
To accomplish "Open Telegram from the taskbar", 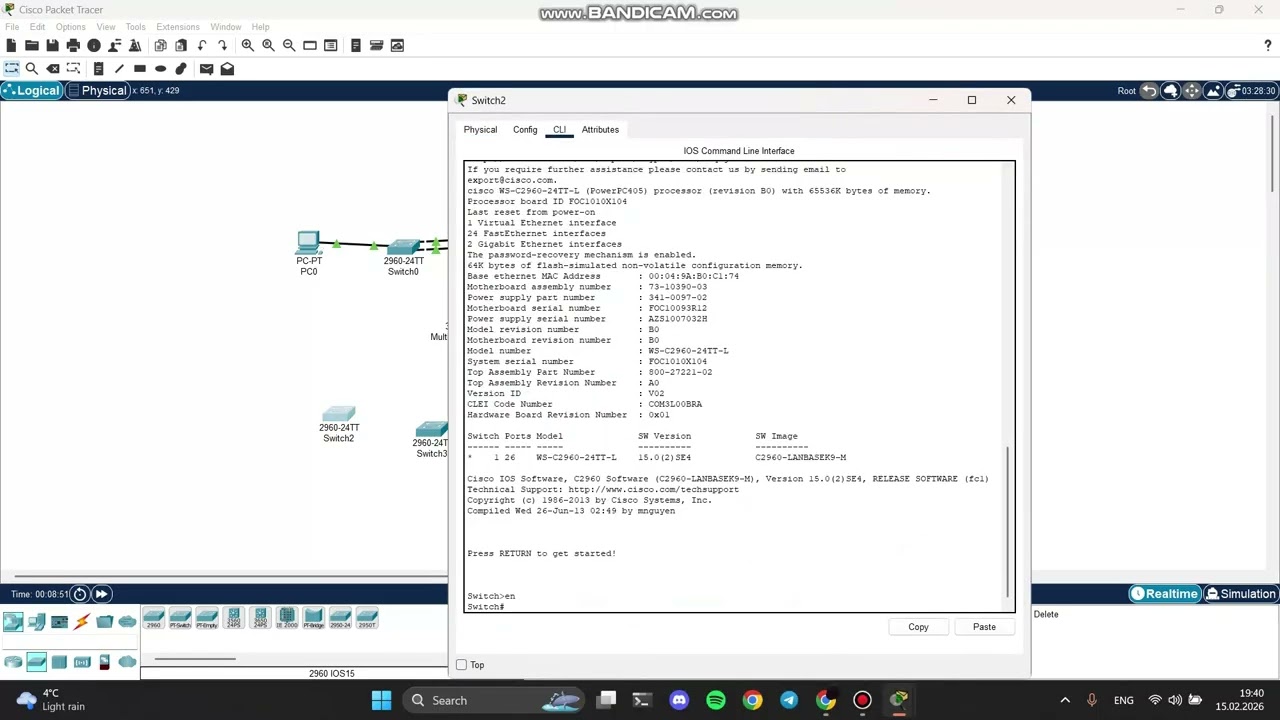I will click(789, 700).
